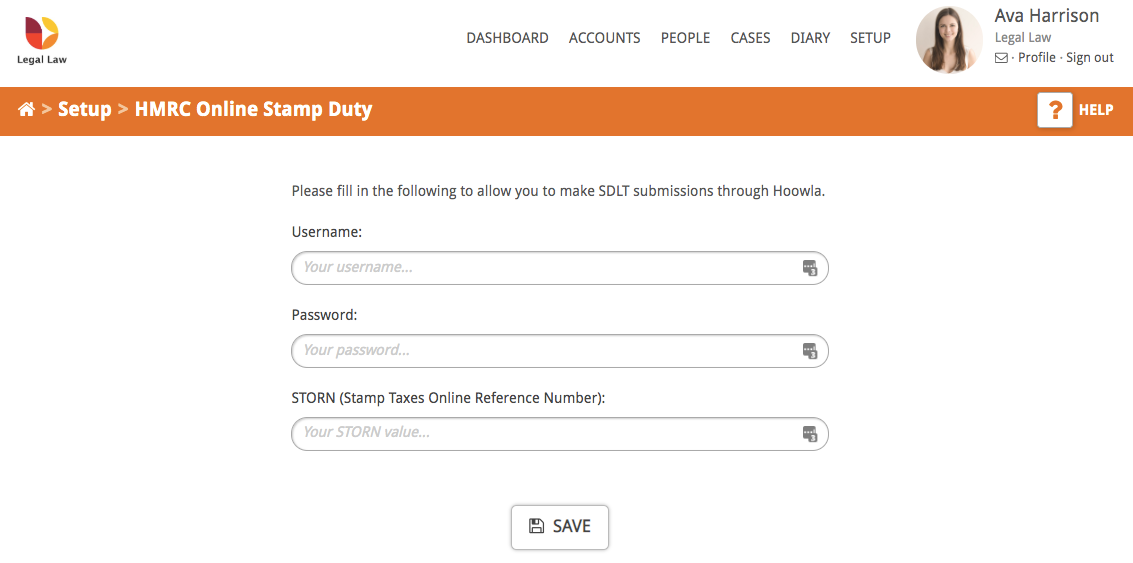
Task: Go to Setup in breadcrumb
Action: coord(85,110)
